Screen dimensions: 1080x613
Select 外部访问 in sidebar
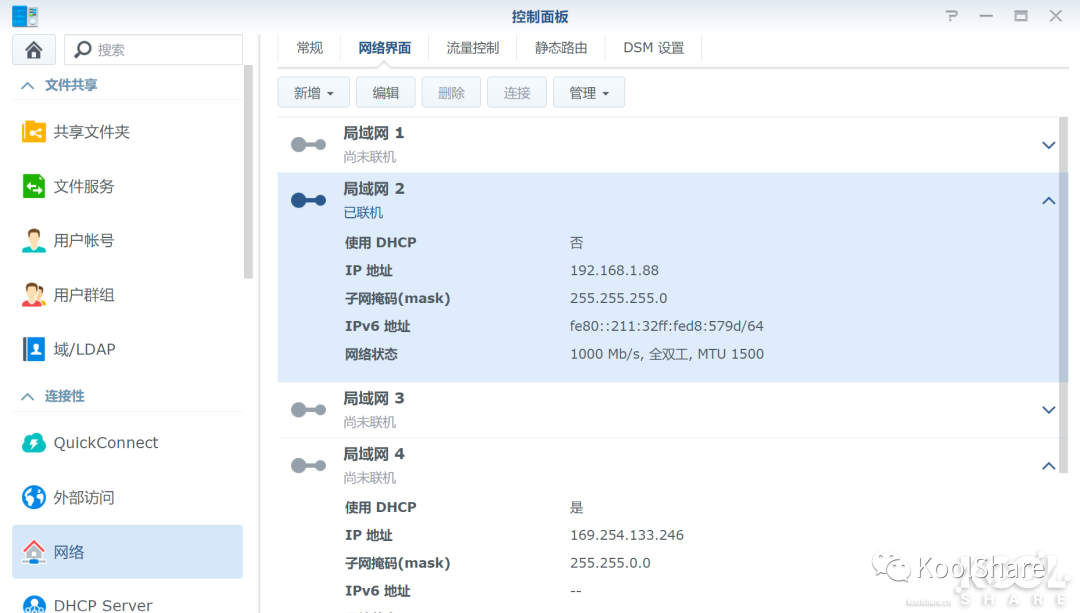tap(84, 497)
